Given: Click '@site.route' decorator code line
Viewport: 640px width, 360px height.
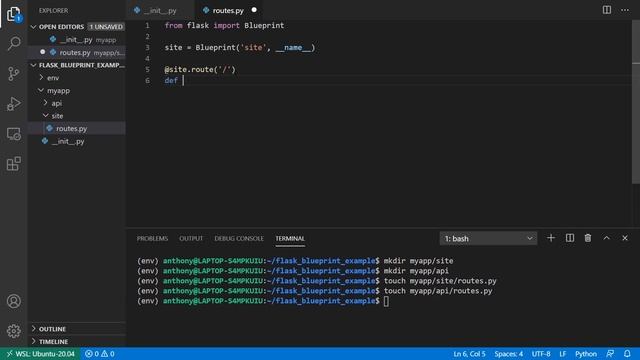Looking at the screenshot, I should click(x=200, y=69).
